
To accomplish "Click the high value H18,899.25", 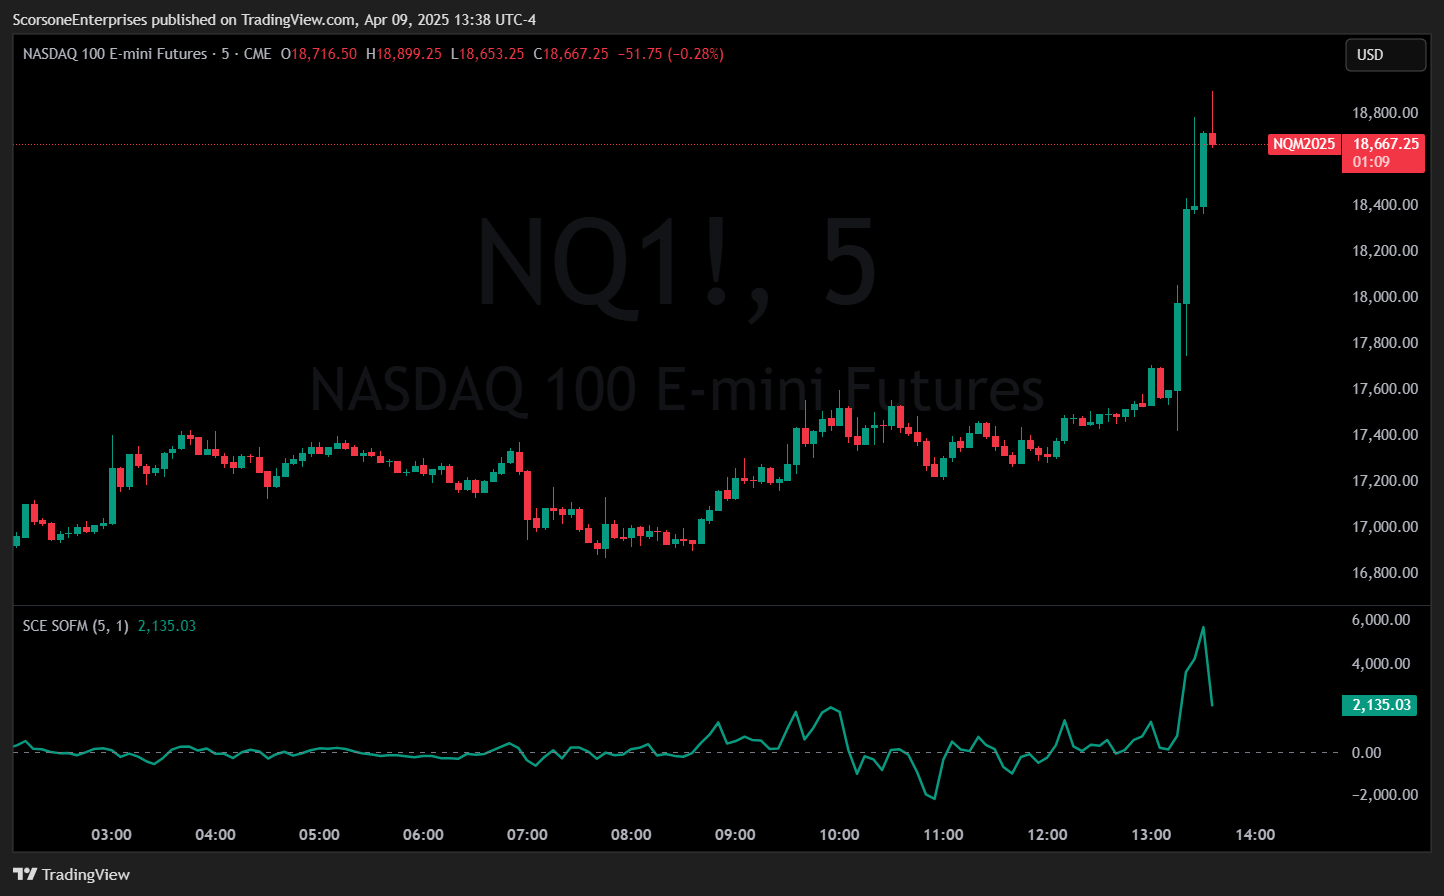I will [404, 54].
